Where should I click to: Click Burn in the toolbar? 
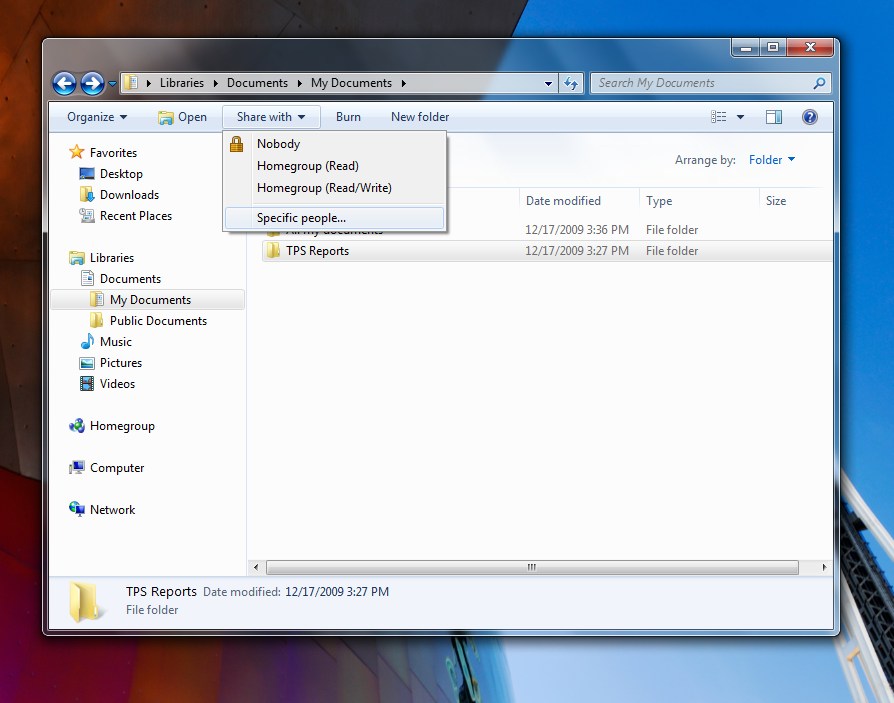348,117
